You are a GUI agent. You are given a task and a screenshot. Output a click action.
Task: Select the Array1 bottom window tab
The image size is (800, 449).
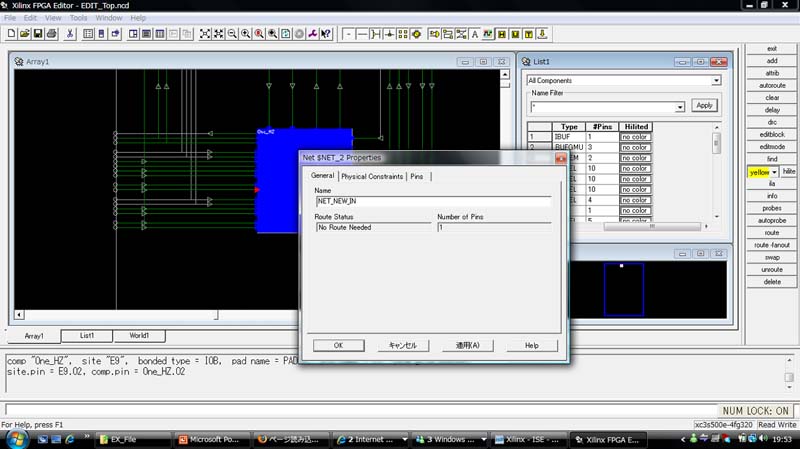coord(34,336)
